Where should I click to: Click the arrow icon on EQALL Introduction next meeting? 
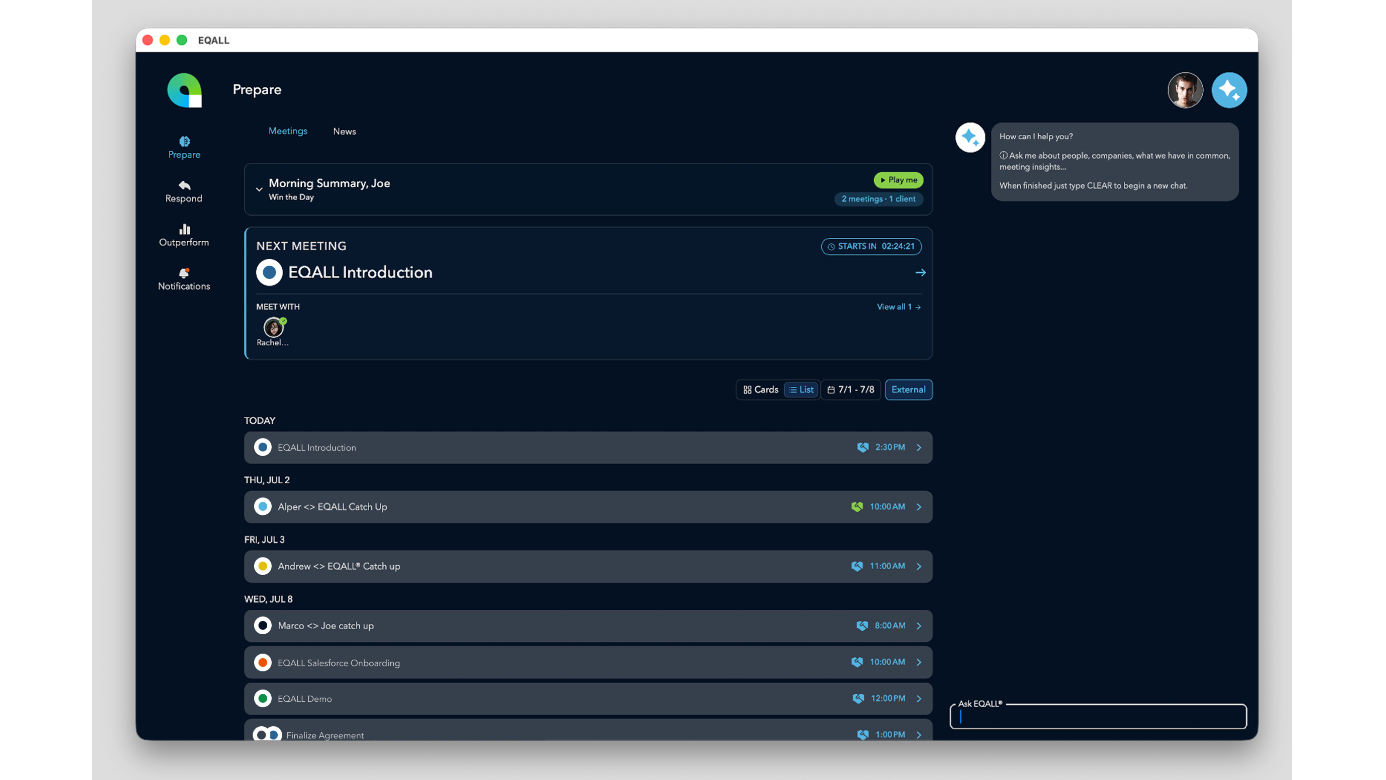[x=920, y=272]
